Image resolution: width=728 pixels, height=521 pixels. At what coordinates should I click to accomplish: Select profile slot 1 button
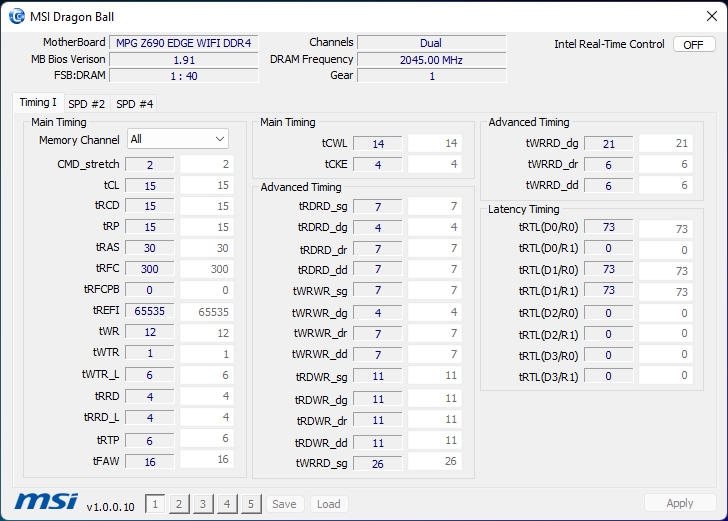coord(155,504)
